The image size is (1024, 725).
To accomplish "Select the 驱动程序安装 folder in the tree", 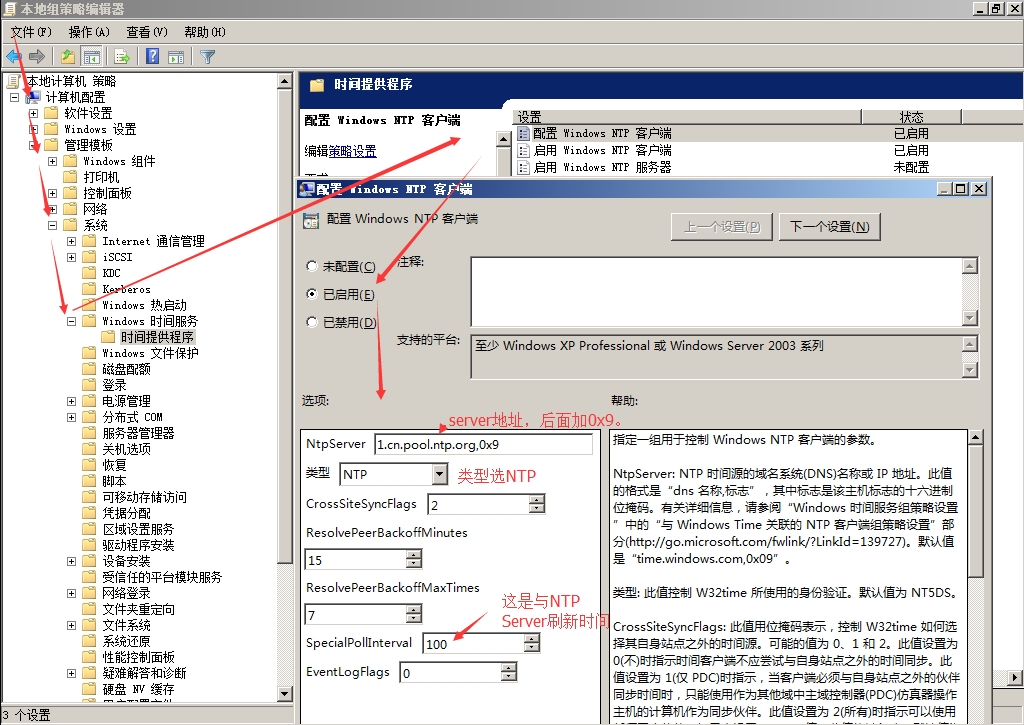I will (x=138, y=545).
